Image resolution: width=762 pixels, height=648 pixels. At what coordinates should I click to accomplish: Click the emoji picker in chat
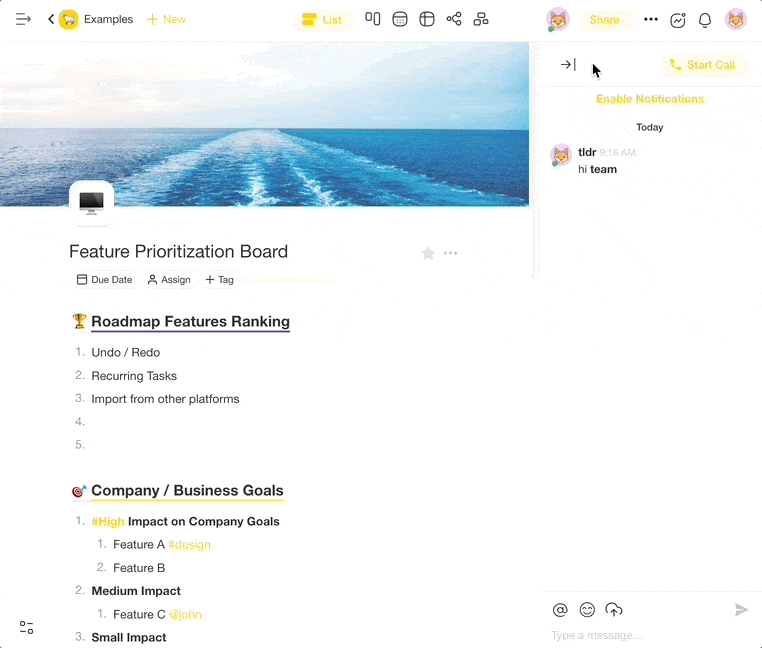point(587,610)
